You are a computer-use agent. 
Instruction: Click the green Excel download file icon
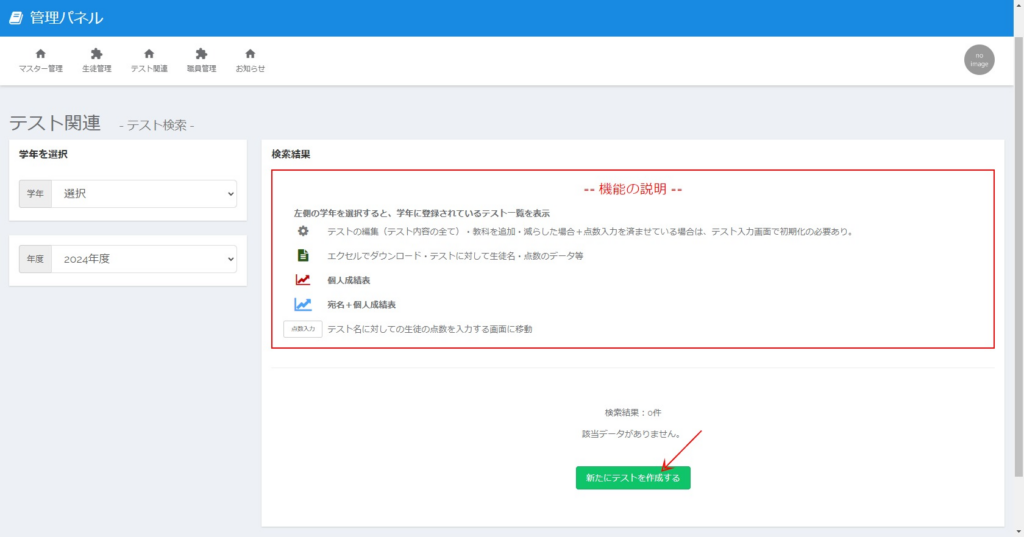pos(302,256)
